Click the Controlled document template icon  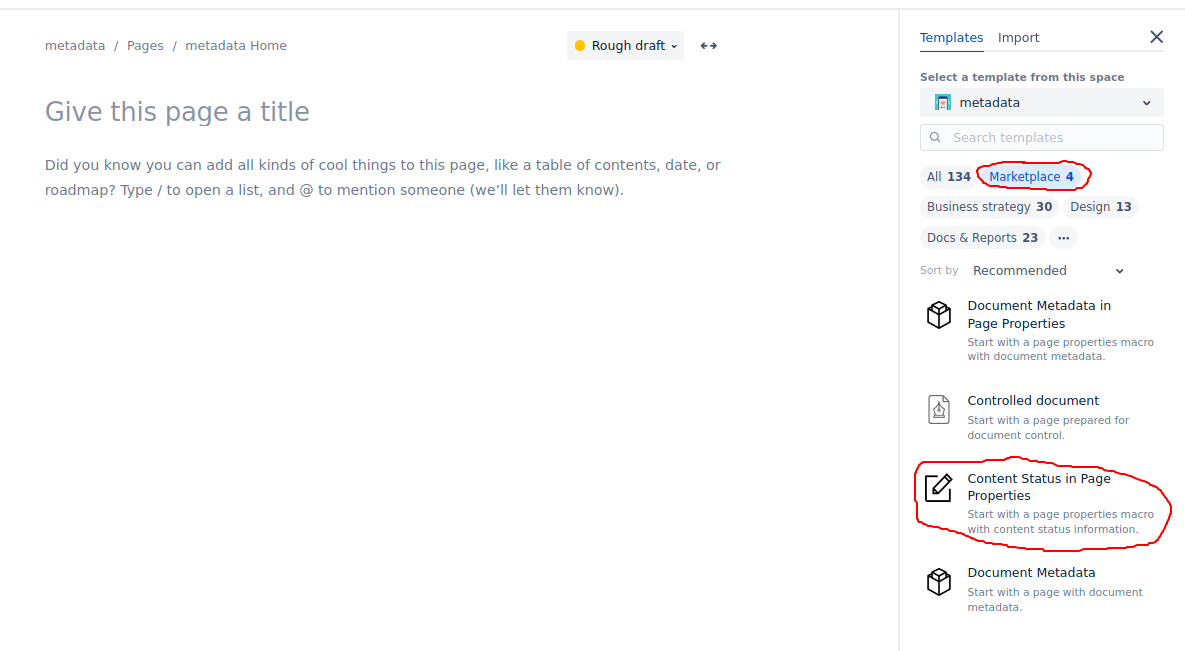[x=938, y=409]
